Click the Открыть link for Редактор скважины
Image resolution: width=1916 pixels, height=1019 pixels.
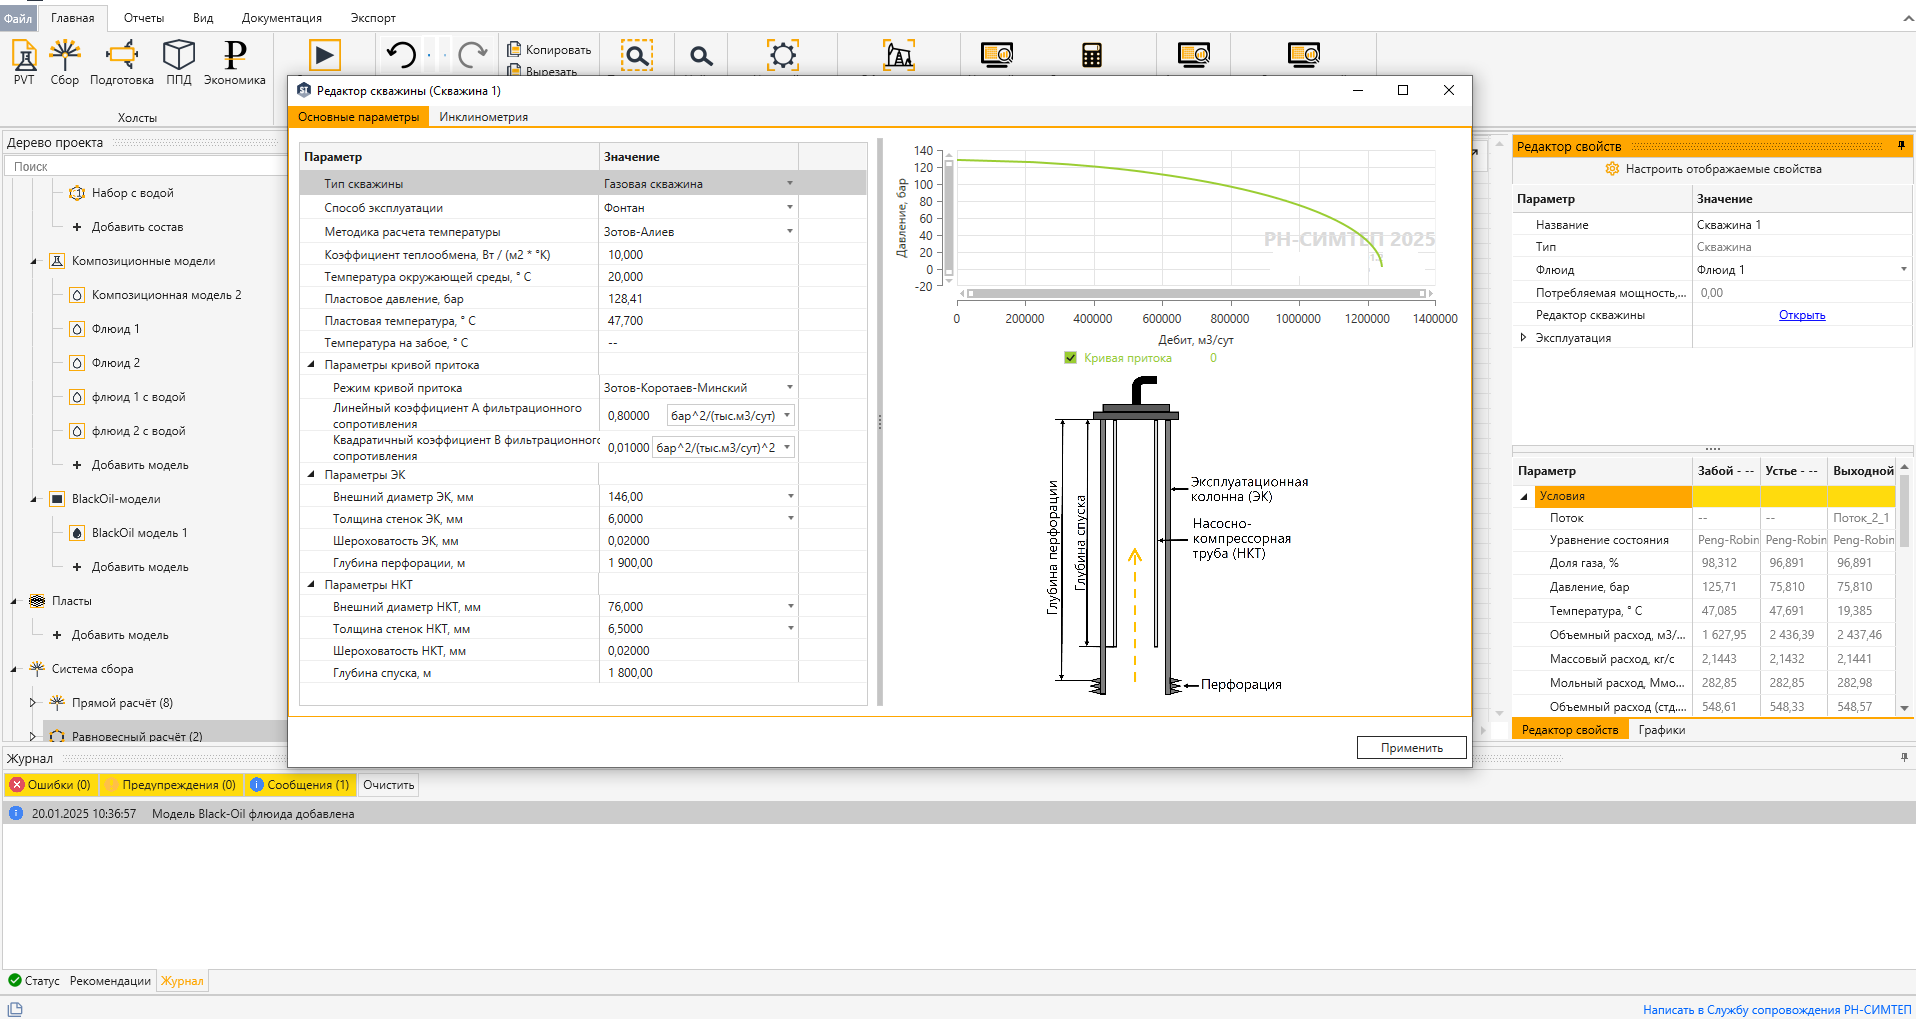click(x=1802, y=315)
